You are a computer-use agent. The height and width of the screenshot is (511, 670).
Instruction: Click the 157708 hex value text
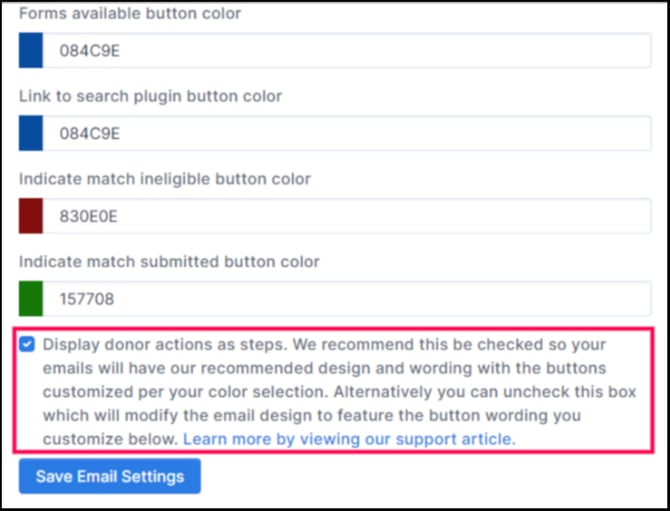click(x=88, y=299)
